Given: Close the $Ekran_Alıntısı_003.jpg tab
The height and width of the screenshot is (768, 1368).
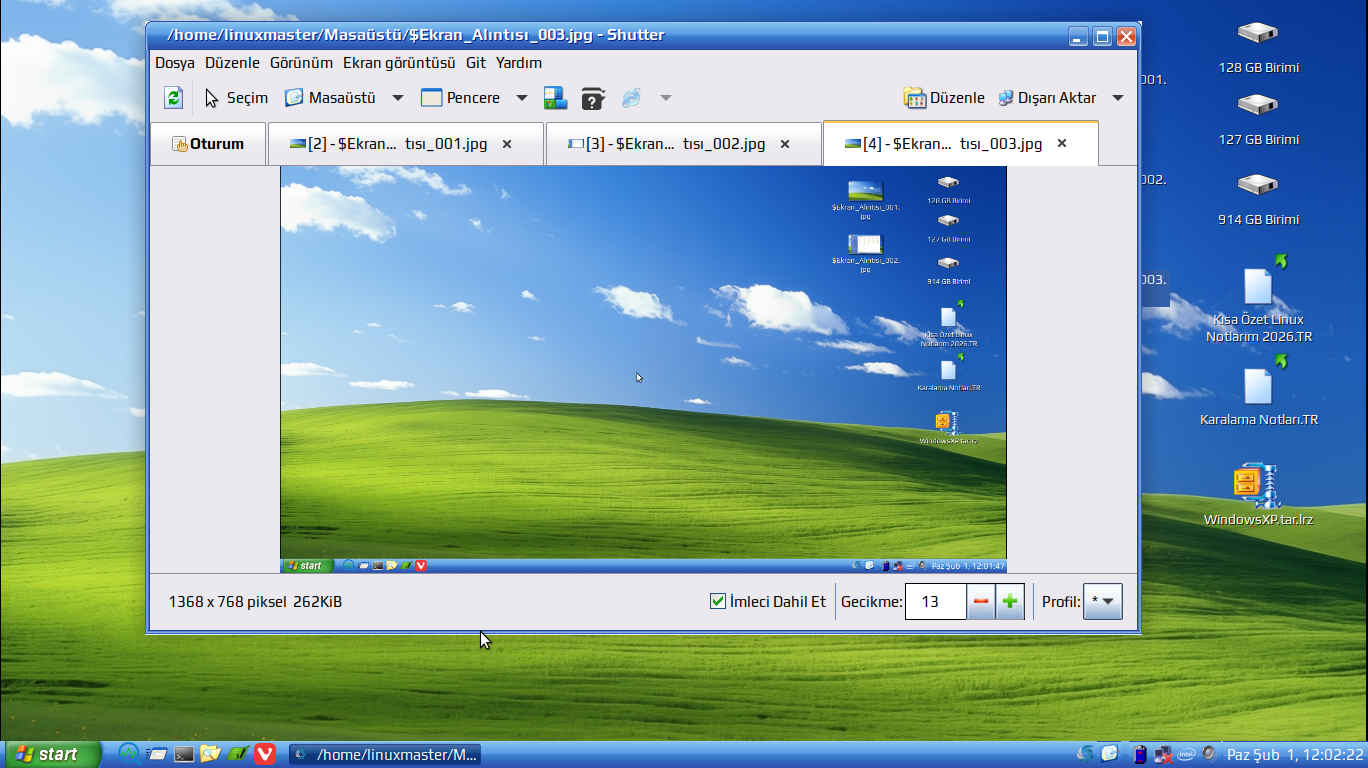Looking at the screenshot, I should pos(1062,144).
